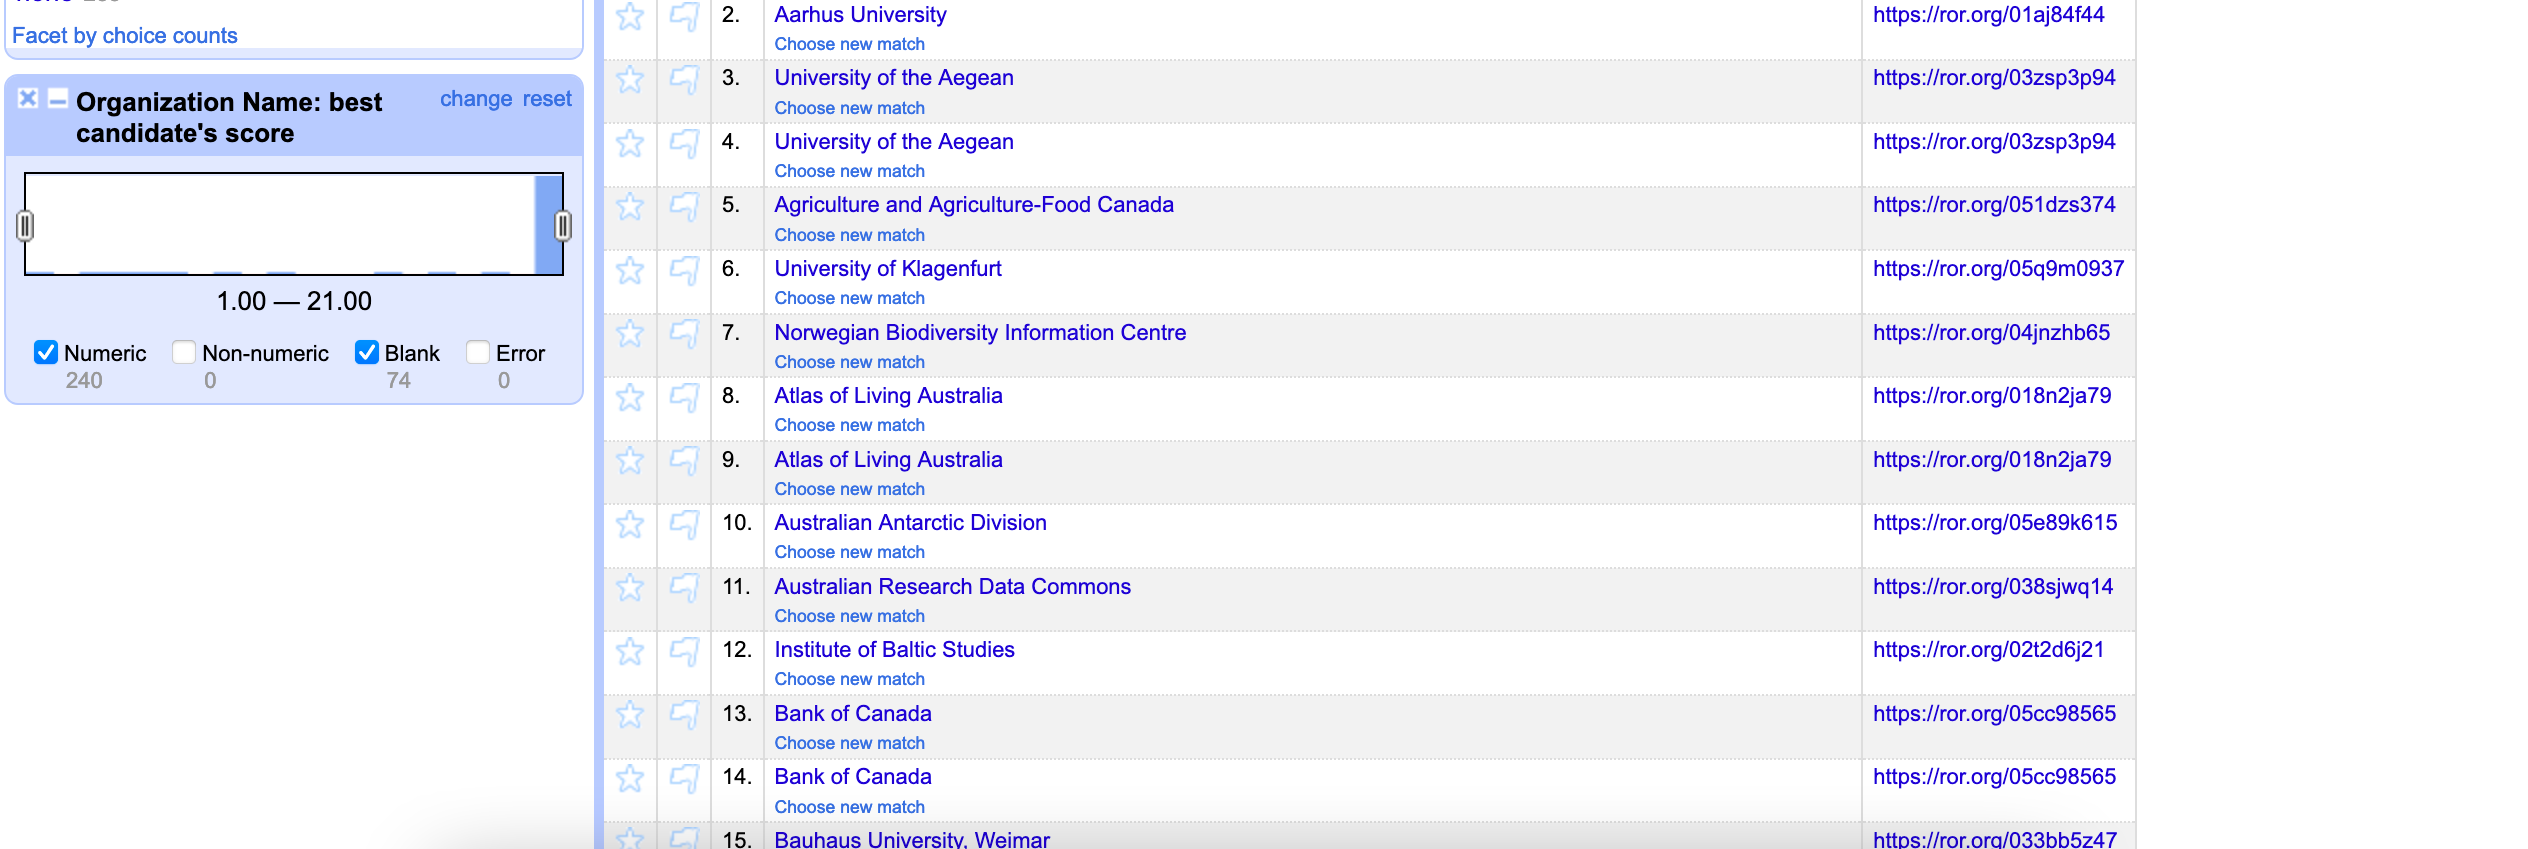
Task: Choose new match for University of Klagenfurt
Action: pyautogui.click(x=850, y=298)
